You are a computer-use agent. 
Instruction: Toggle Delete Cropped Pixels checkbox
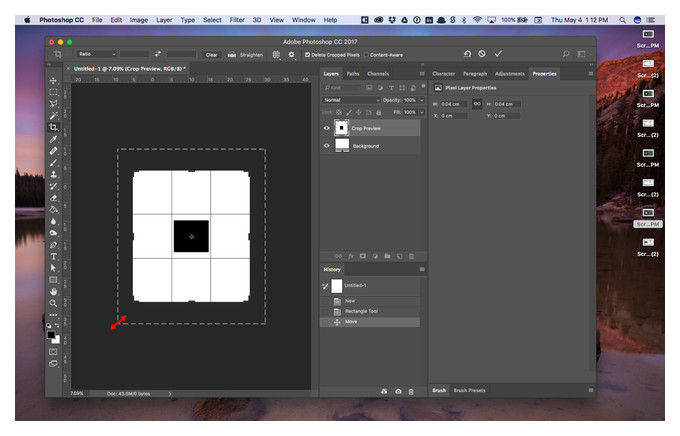pyautogui.click(x=307, y=55)
